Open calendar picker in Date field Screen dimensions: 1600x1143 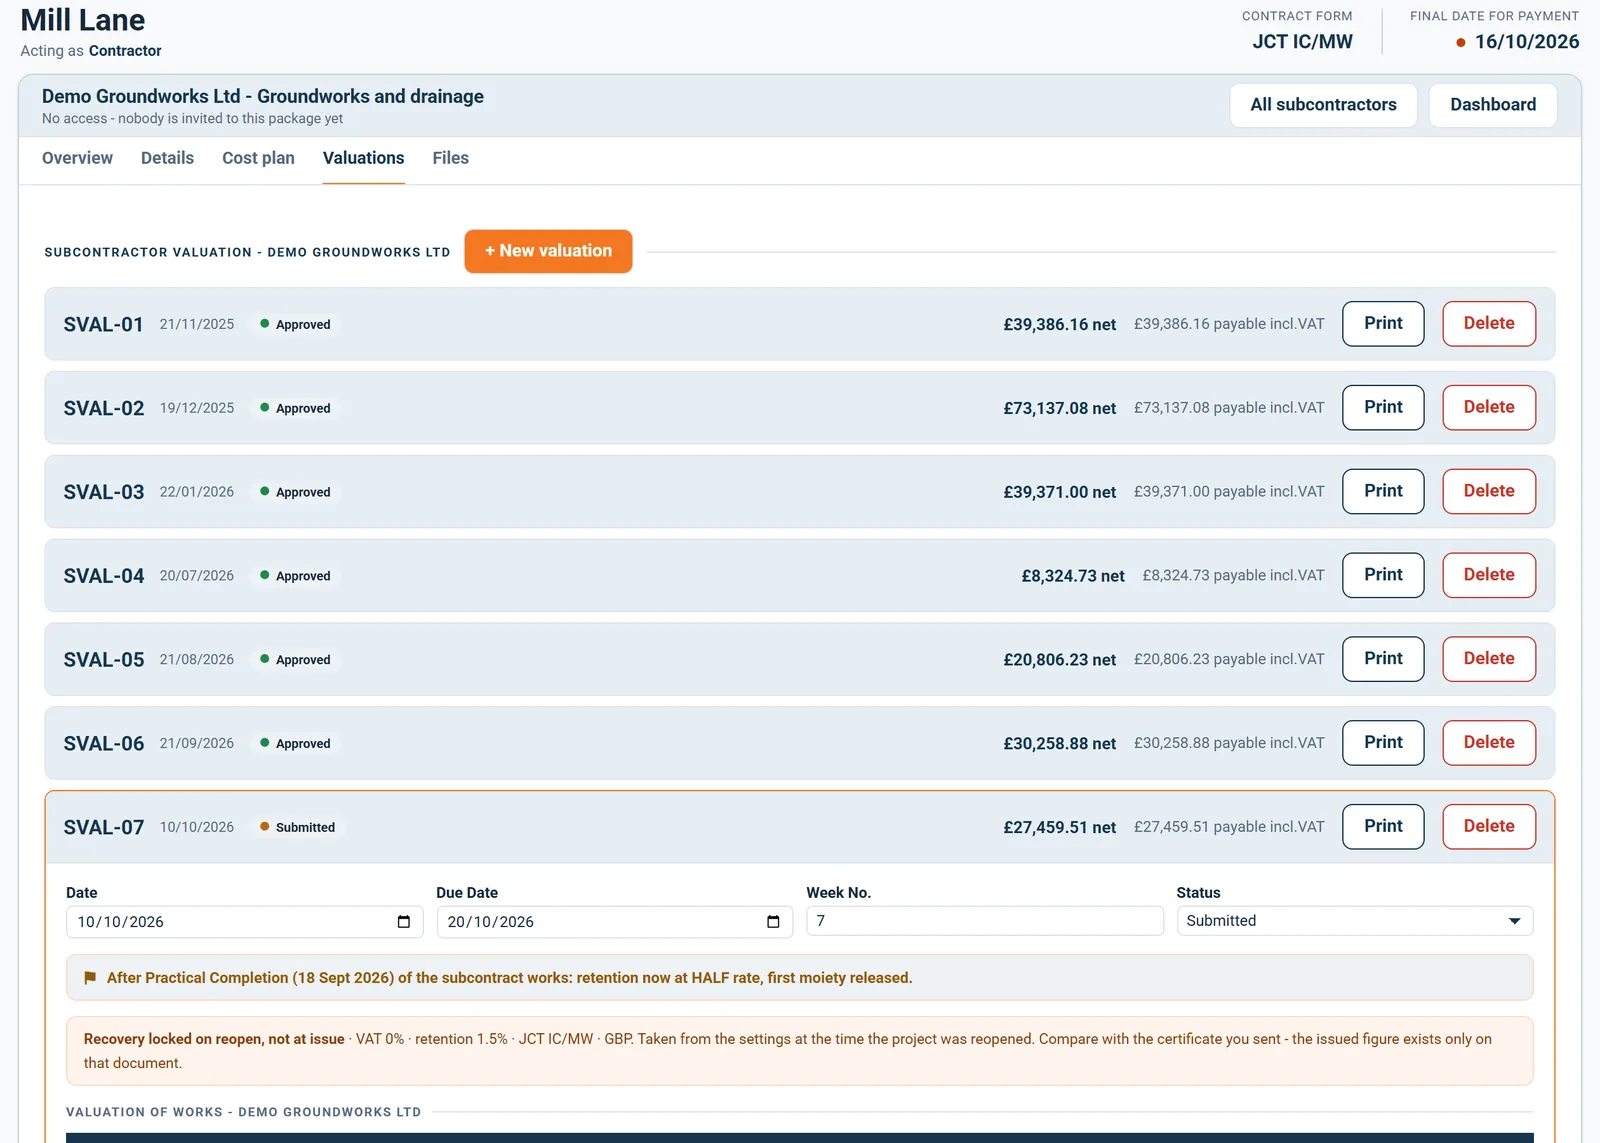pos(404,922)
